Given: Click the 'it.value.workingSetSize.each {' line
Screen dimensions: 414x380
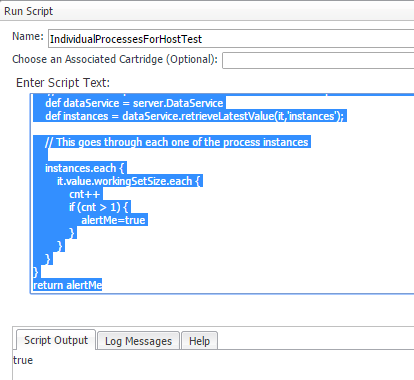Looking at the screenshot, I should (128, 181).
